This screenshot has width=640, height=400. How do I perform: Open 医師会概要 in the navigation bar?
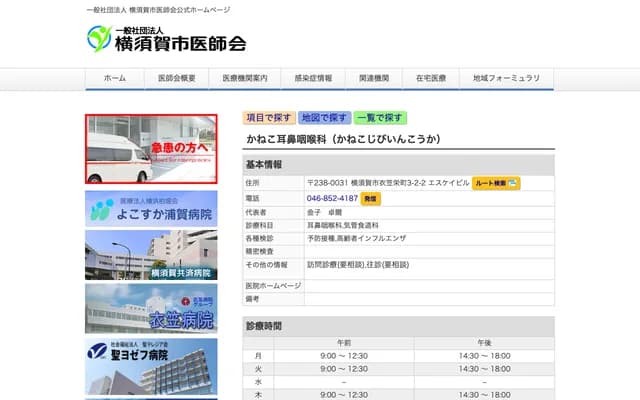pos(176,78)
